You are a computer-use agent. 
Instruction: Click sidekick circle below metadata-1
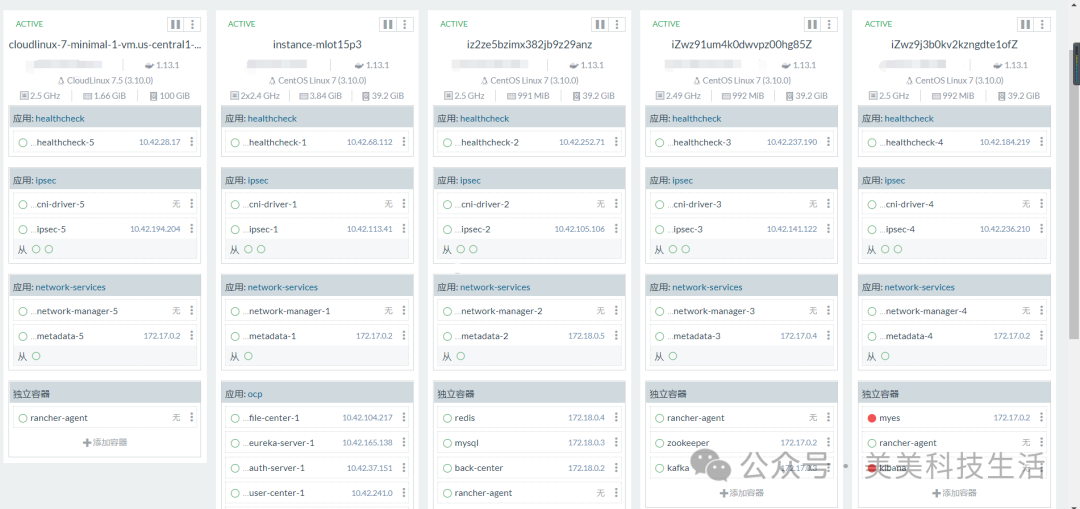(248, 356)
